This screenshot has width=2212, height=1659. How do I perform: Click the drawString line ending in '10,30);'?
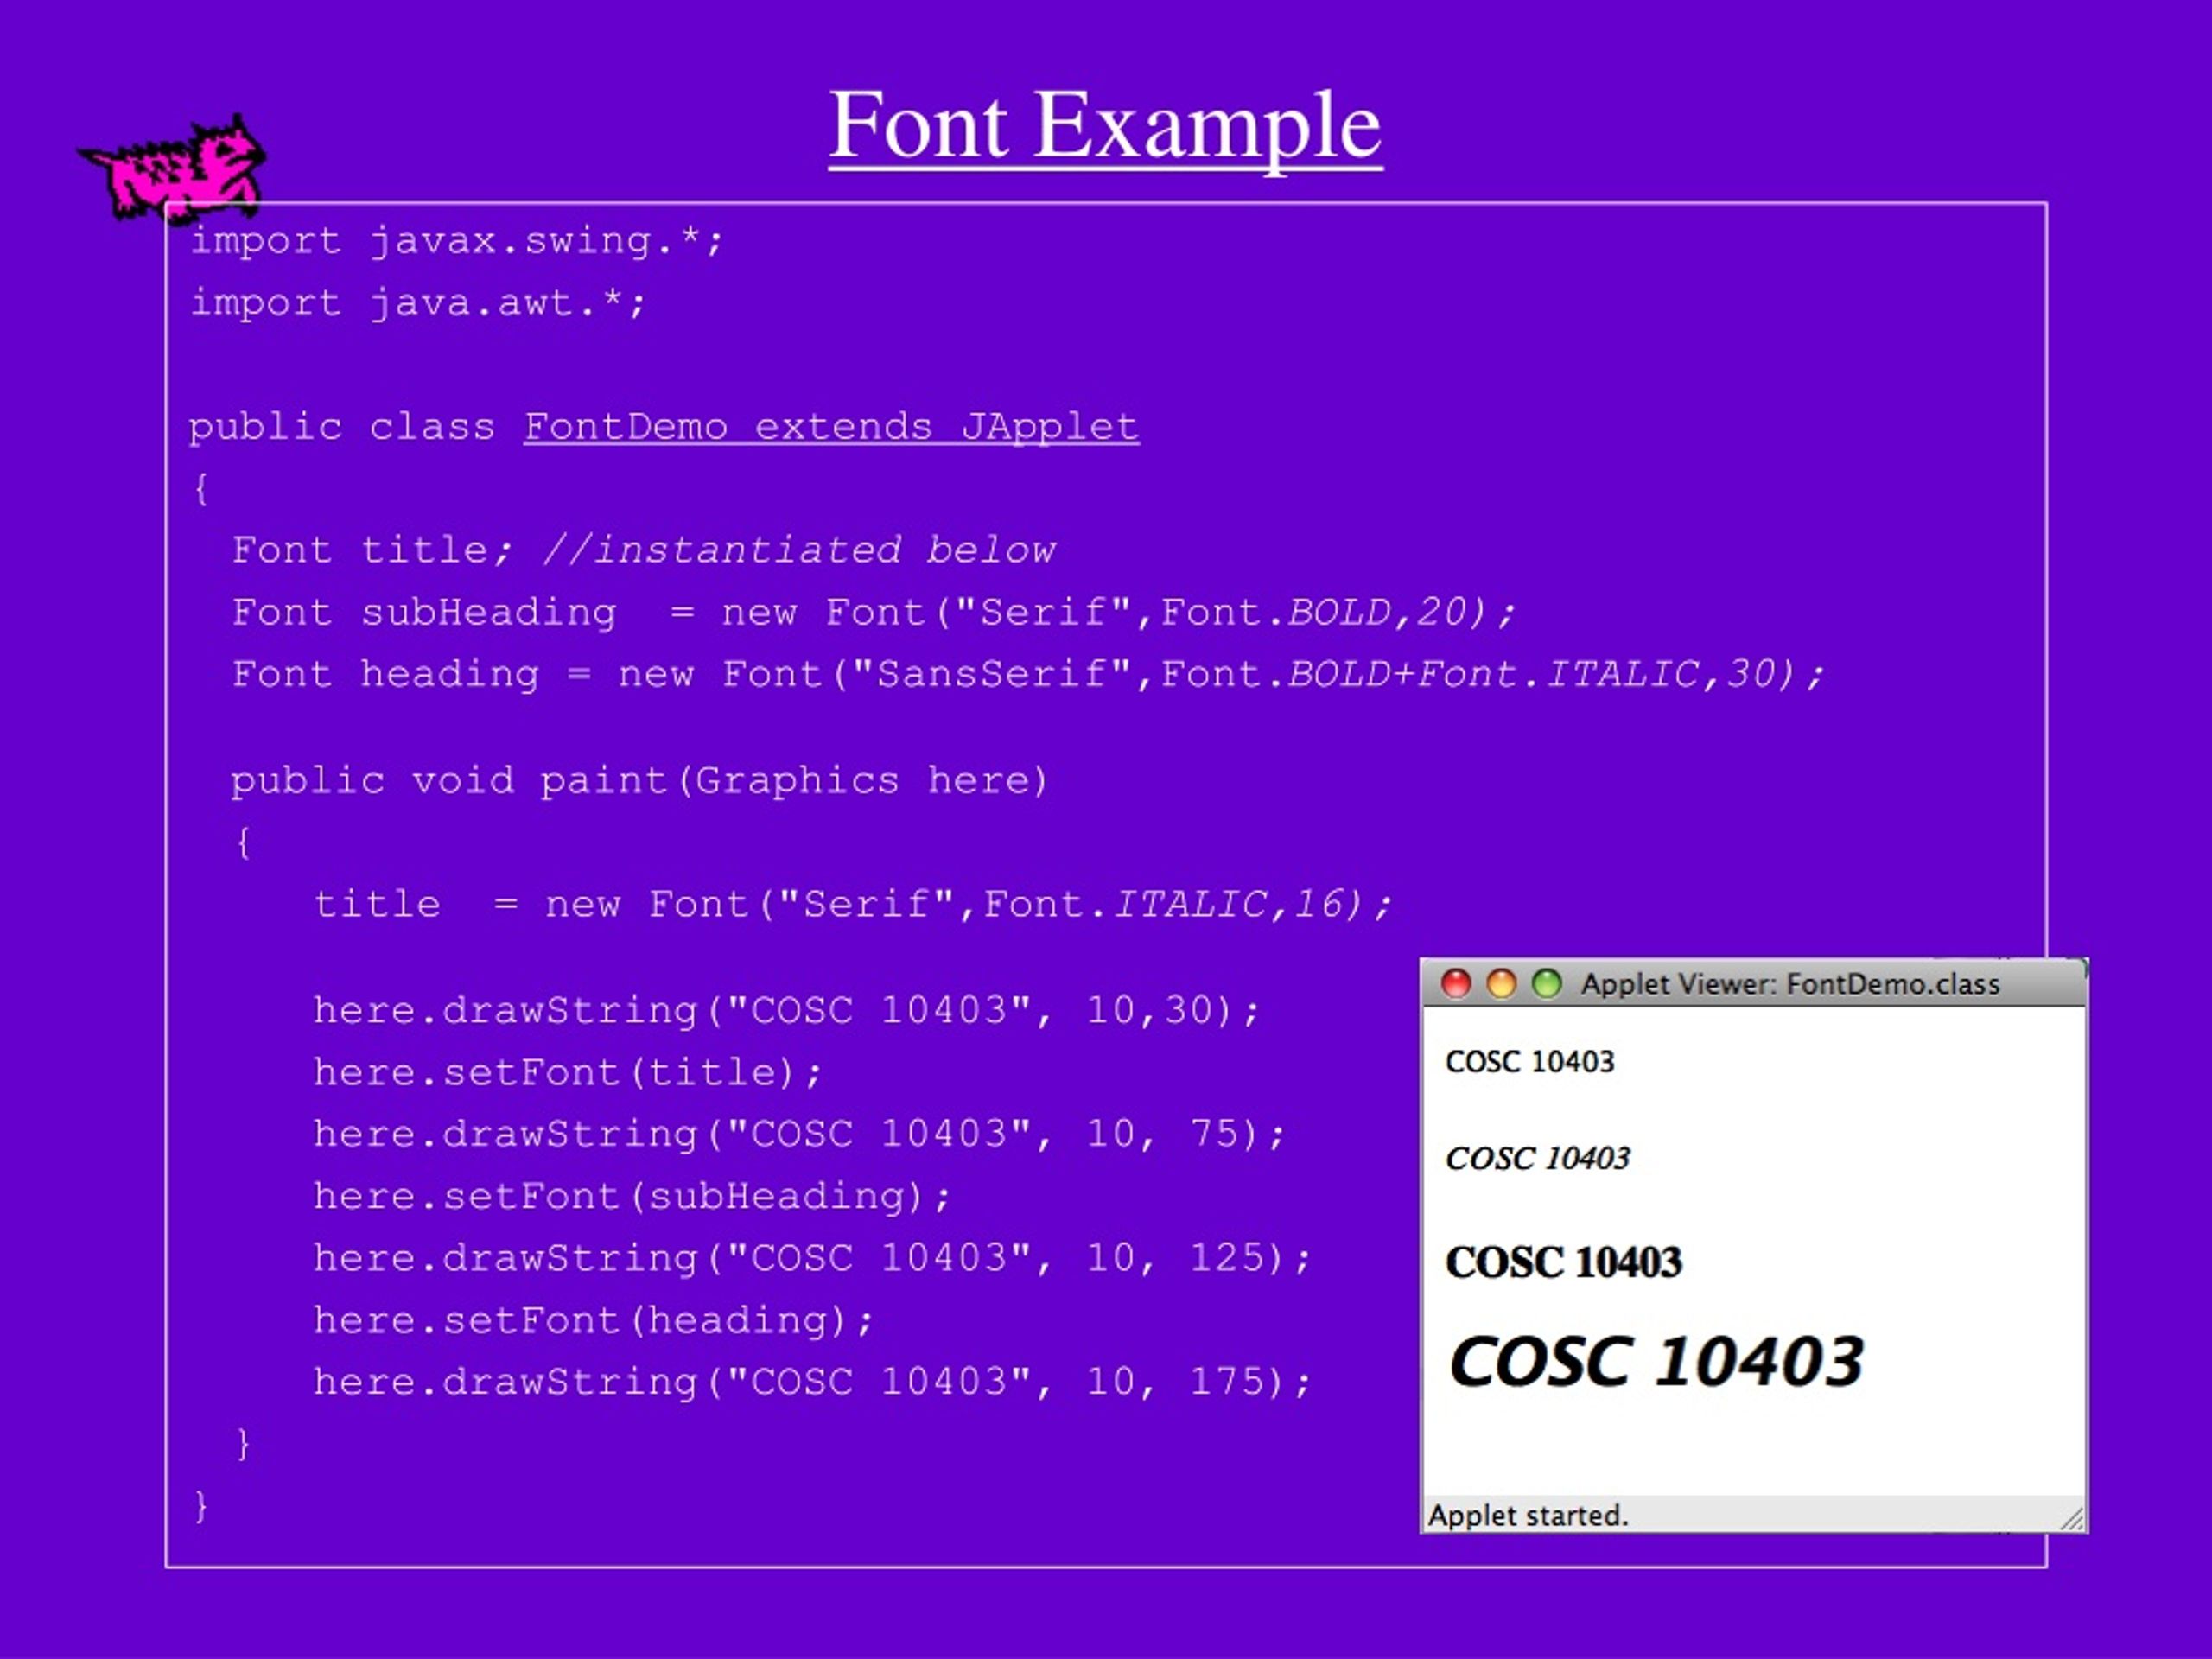point(787,1011)
